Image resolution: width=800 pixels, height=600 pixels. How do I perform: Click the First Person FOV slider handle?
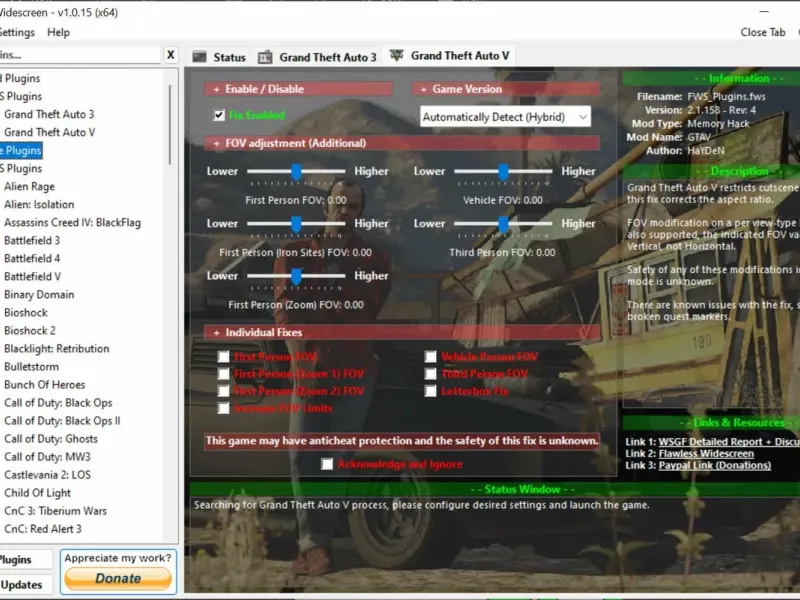pos(296,172)
